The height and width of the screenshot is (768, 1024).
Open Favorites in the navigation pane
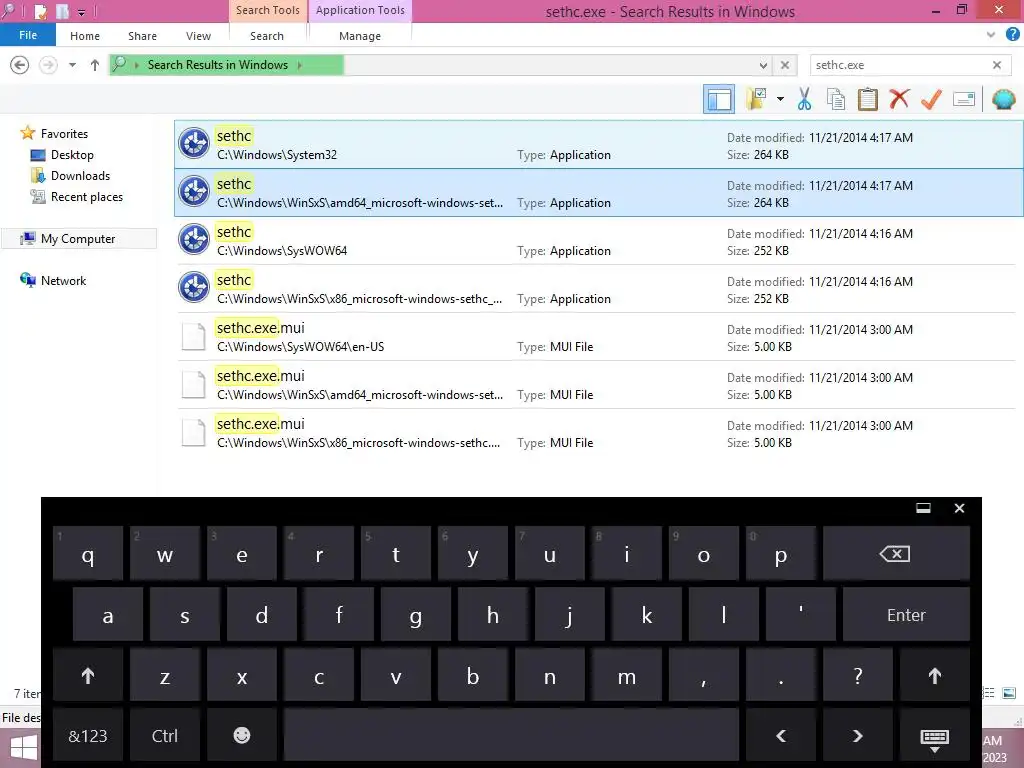pyautogui.click(x=64, y=133)
